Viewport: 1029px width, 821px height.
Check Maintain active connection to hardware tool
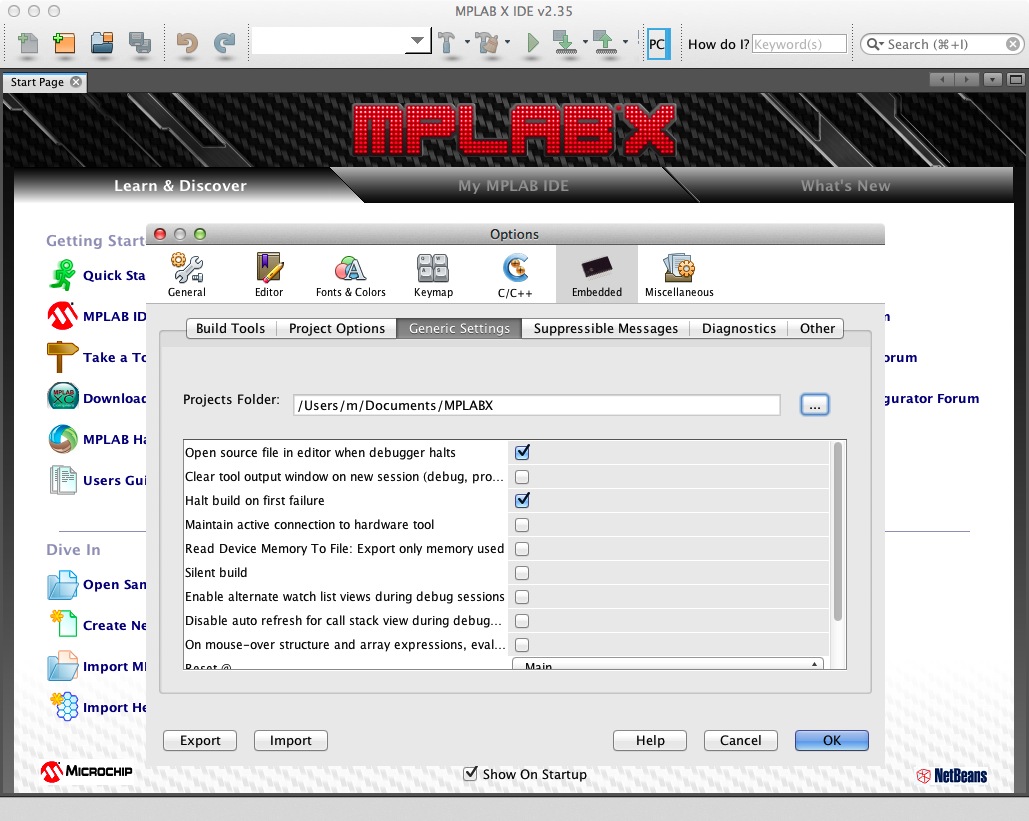522,525
